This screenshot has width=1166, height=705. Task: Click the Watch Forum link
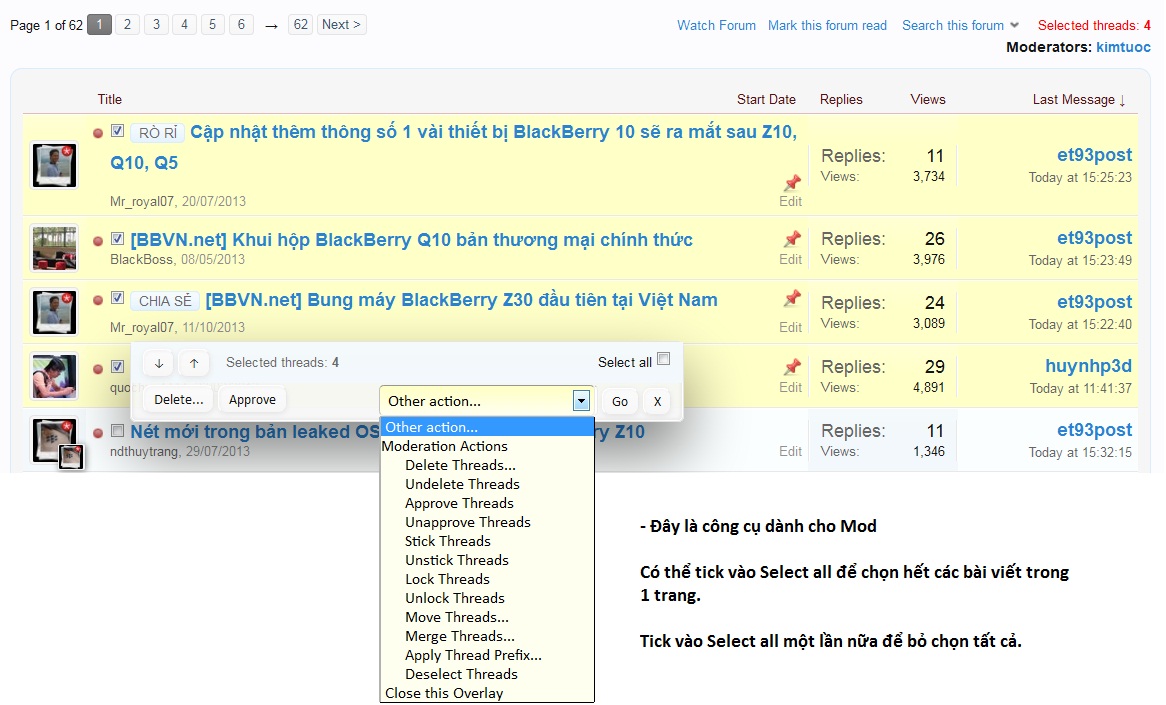tap(716, 25)
